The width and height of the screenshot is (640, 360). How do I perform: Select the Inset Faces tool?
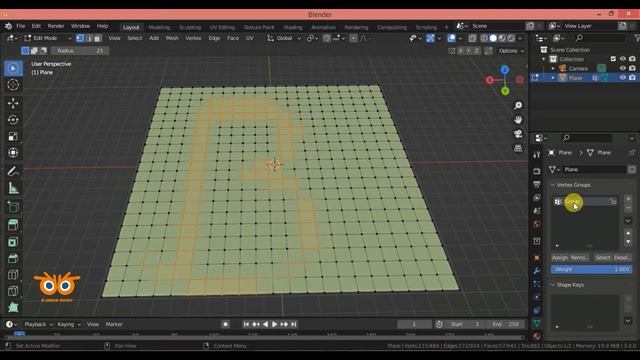[13, 242]
